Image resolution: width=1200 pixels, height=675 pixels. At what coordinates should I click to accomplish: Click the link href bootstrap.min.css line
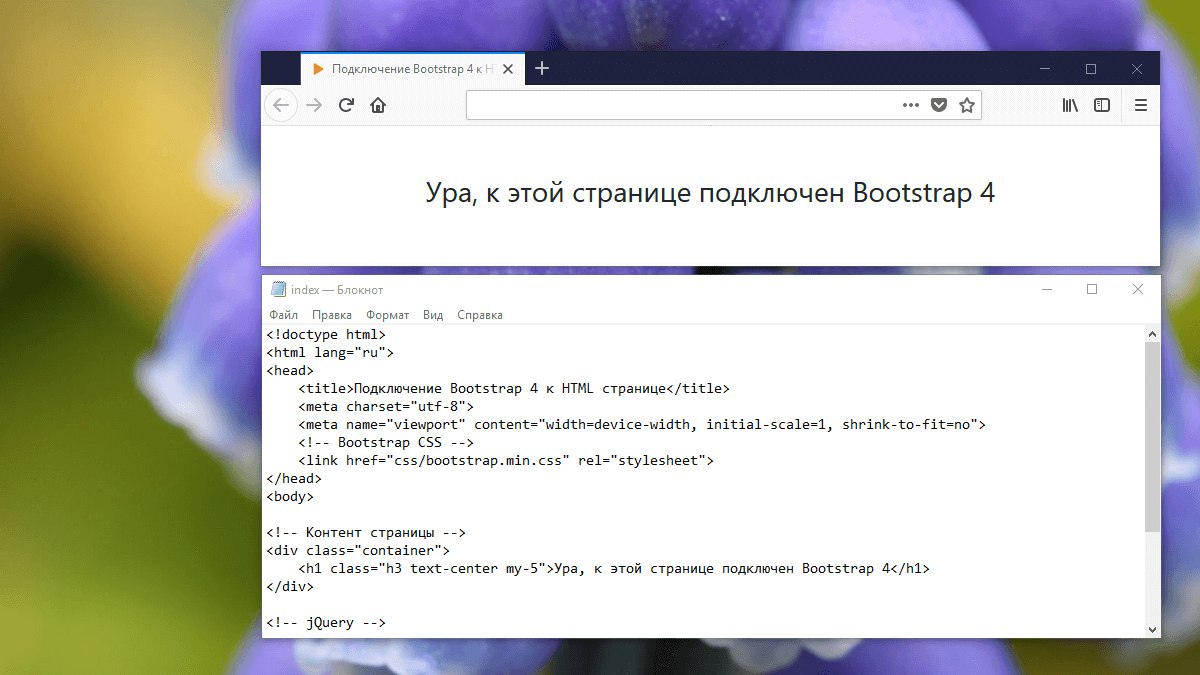point(506,461)
